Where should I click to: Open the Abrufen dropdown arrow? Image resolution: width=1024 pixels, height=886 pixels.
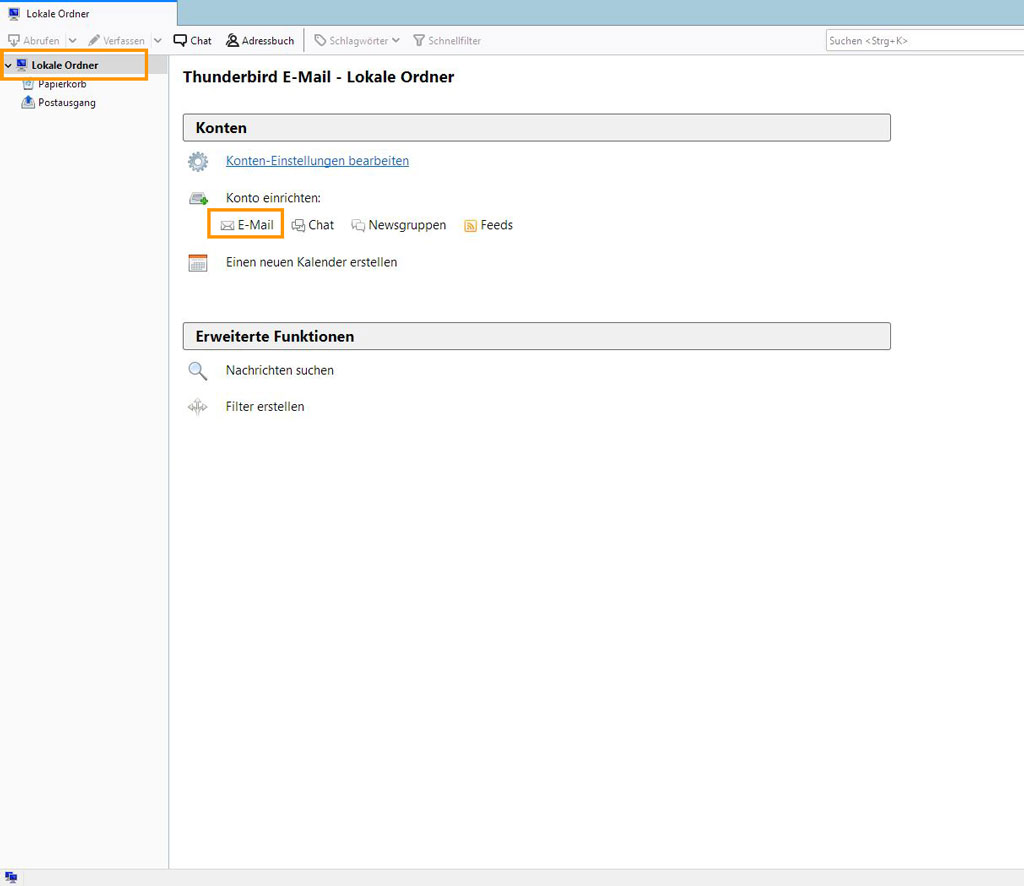[x=72, y=40]
